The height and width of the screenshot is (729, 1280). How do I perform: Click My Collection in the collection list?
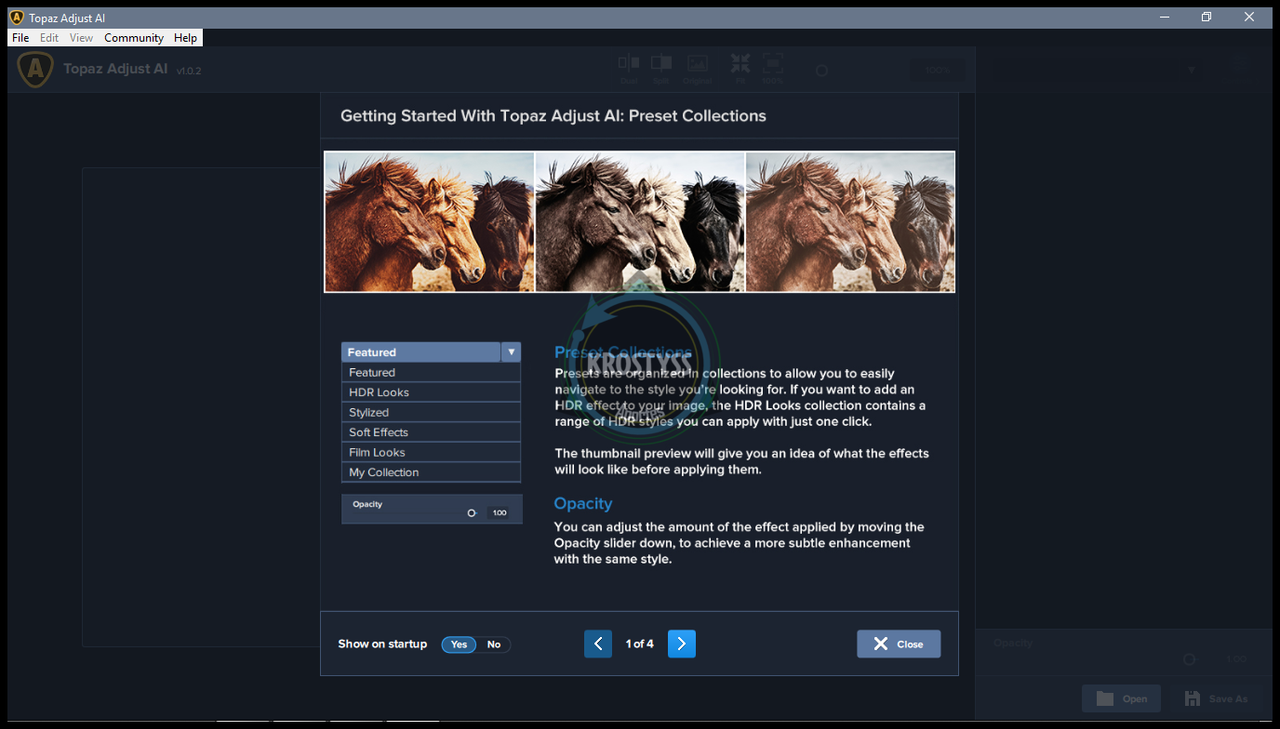(431, 472)
